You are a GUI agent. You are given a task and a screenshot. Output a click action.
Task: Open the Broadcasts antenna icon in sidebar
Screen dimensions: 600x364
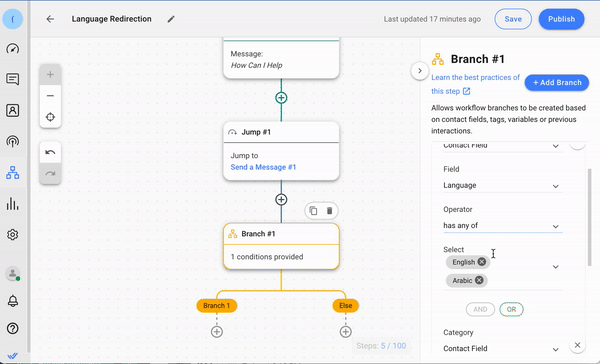(x=13, y=142)
